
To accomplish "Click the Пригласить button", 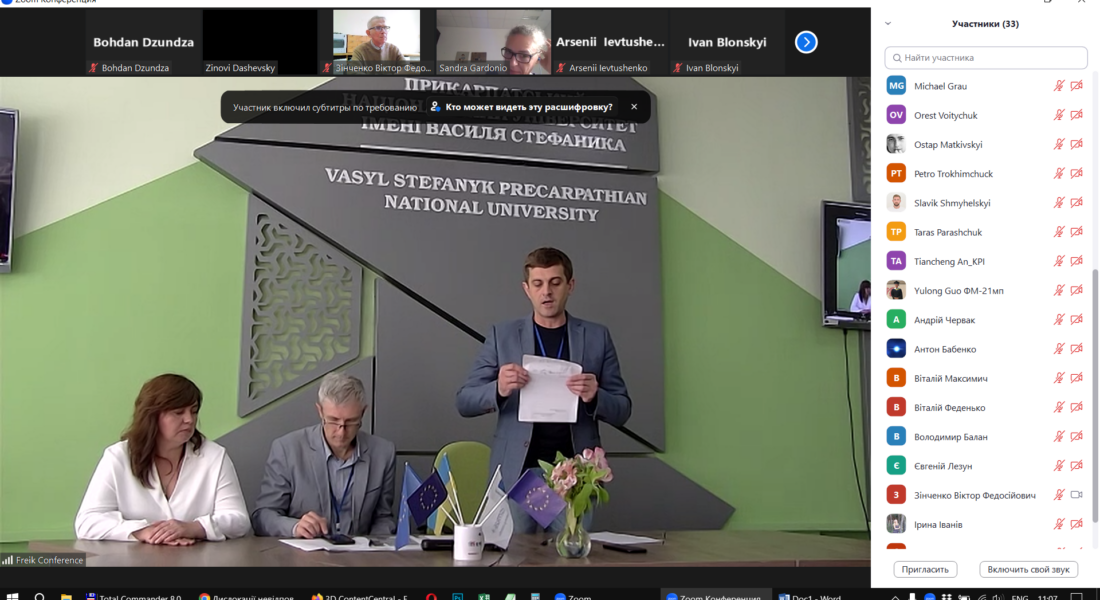I will pyautogui.click(x=925, y=569).
